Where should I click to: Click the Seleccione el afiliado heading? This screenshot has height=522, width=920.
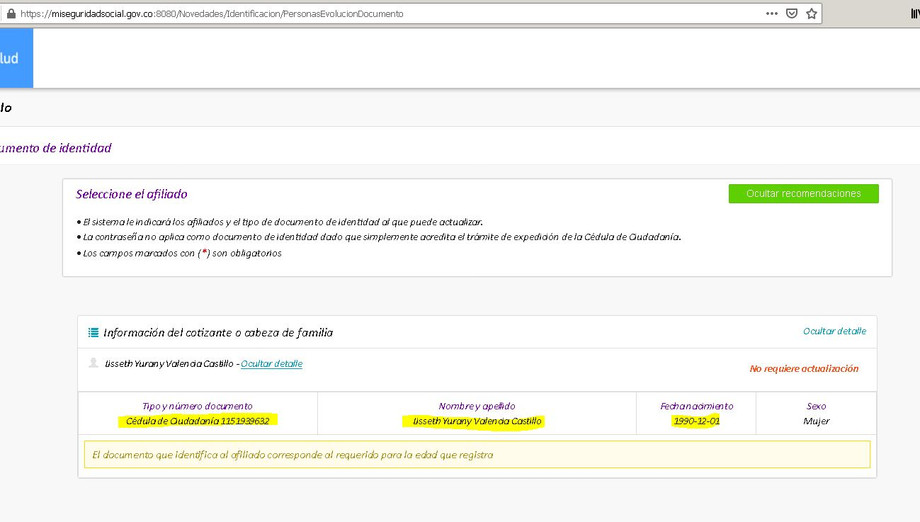(131, 194)
